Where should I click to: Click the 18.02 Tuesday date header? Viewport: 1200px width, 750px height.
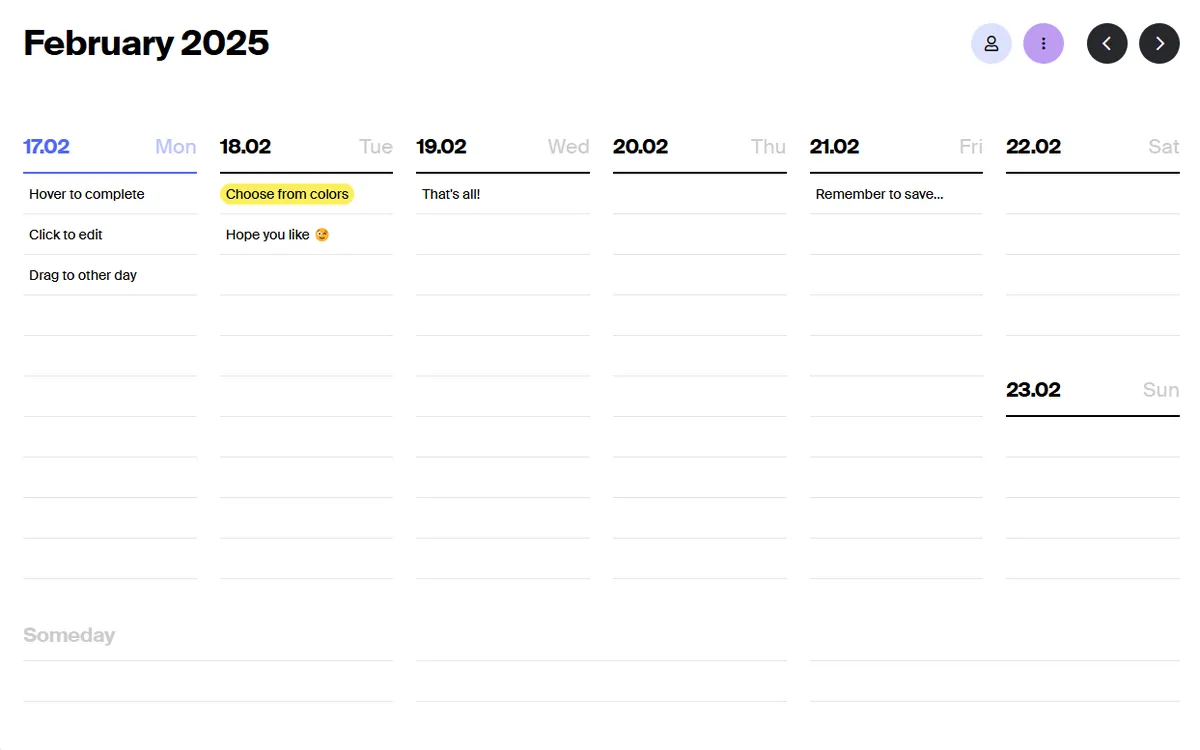245,147
